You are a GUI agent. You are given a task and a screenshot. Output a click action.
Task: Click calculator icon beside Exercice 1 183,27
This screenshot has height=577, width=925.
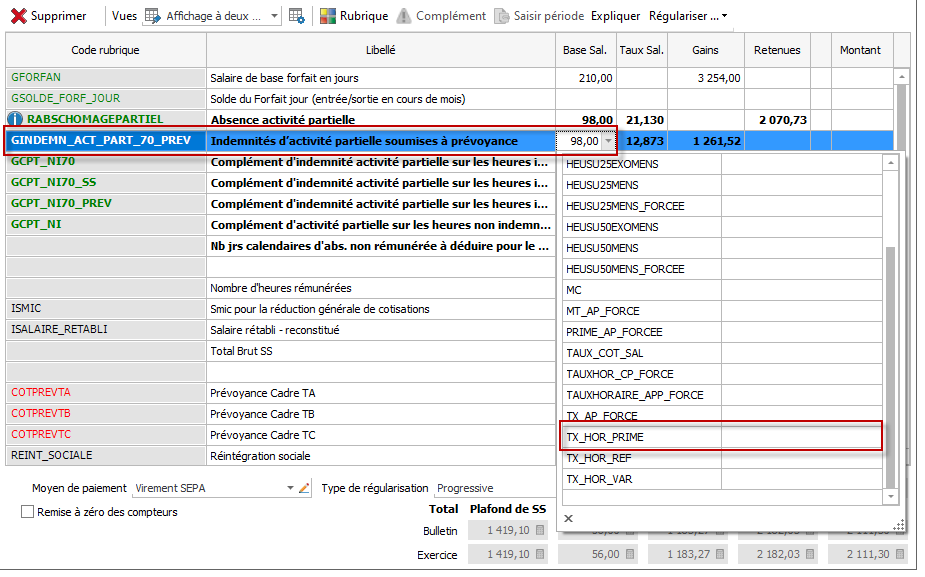[x=720, y=555]
